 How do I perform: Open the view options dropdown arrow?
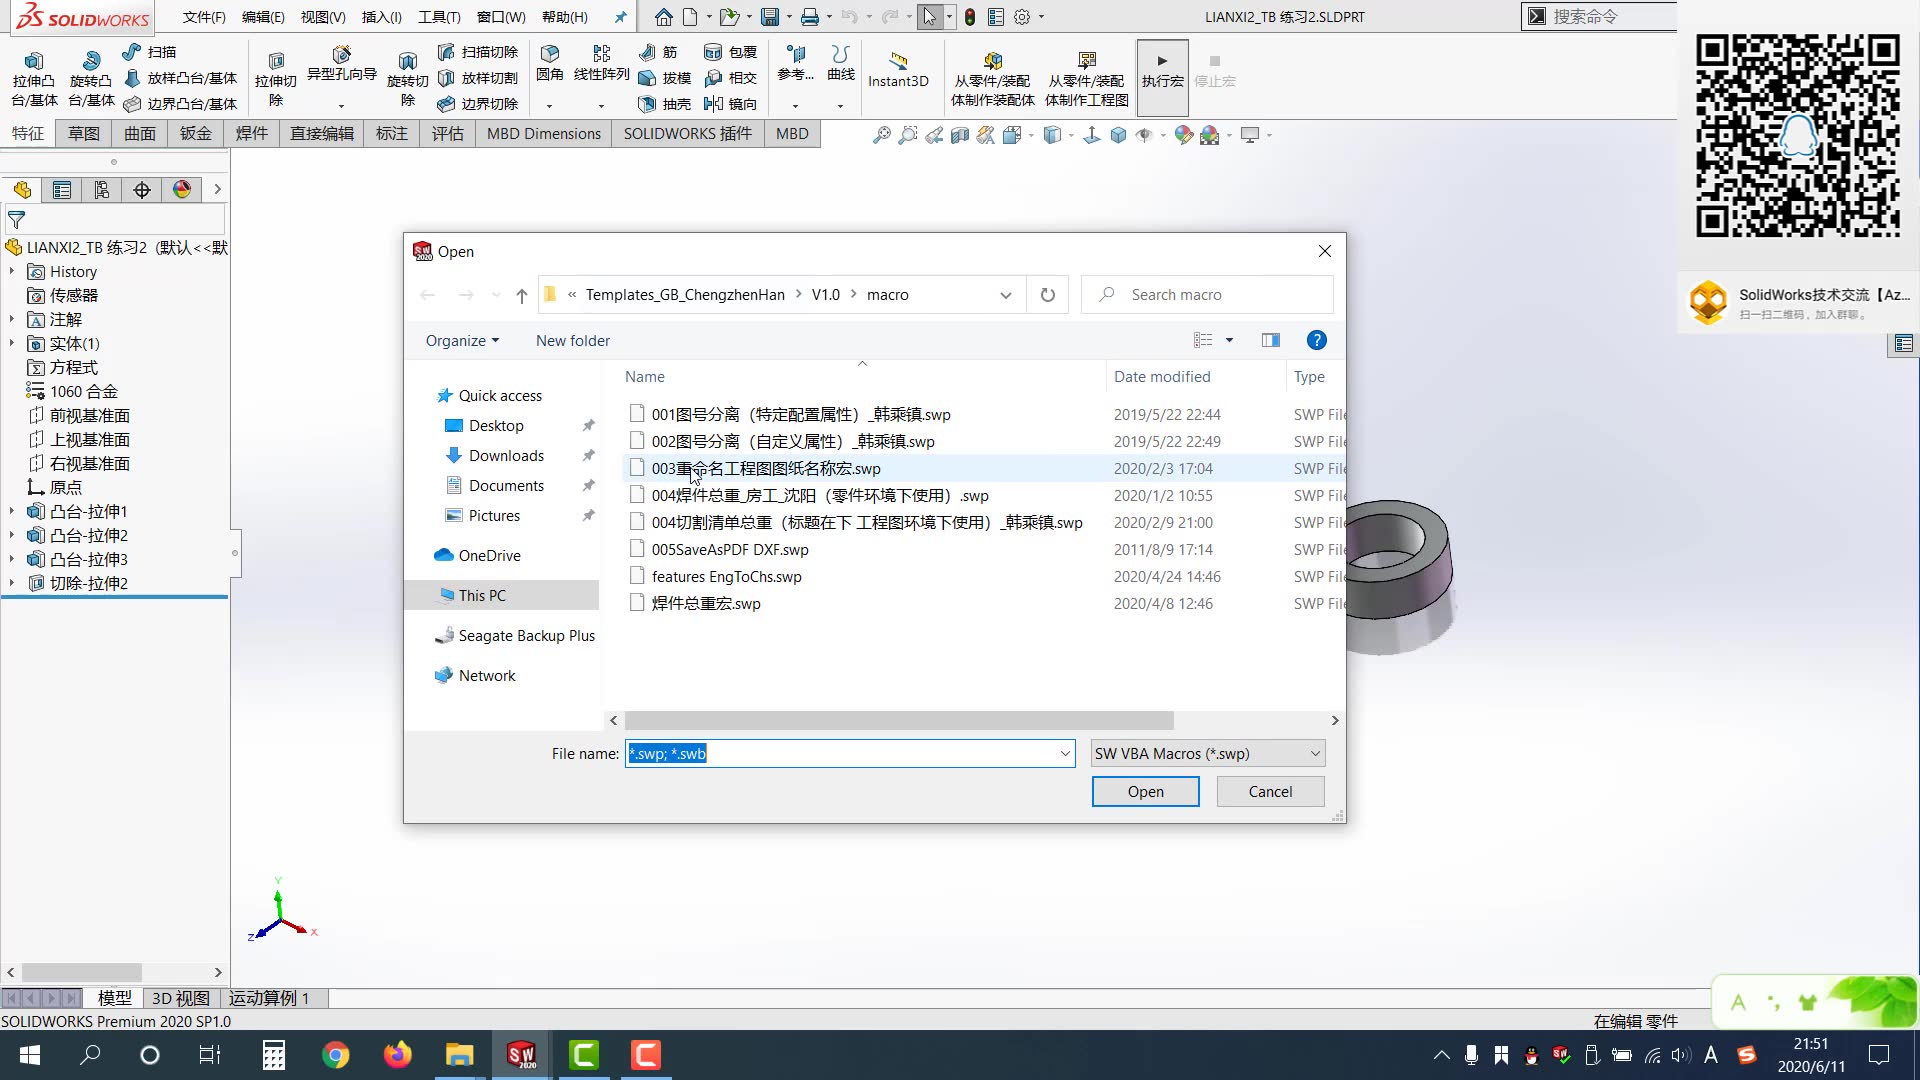pos(1229,341)
